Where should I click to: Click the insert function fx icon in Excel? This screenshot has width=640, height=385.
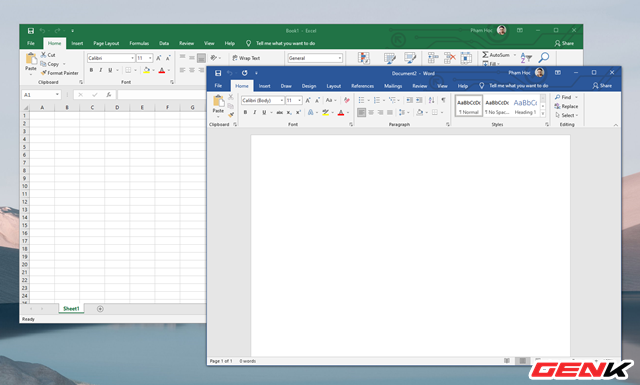tap(109, 95)
